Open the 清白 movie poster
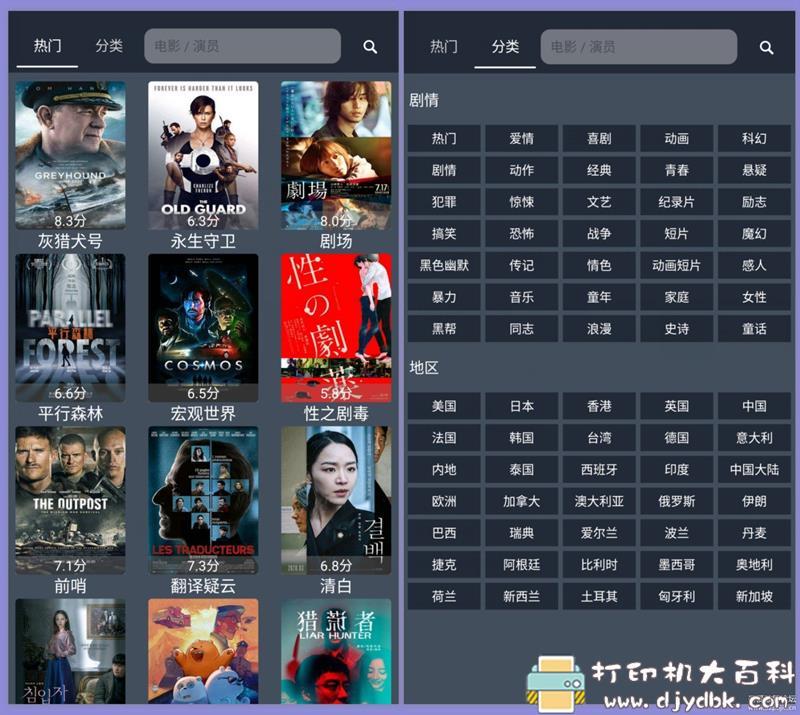This screenshot has width=800, height=715. pos(336,500)
